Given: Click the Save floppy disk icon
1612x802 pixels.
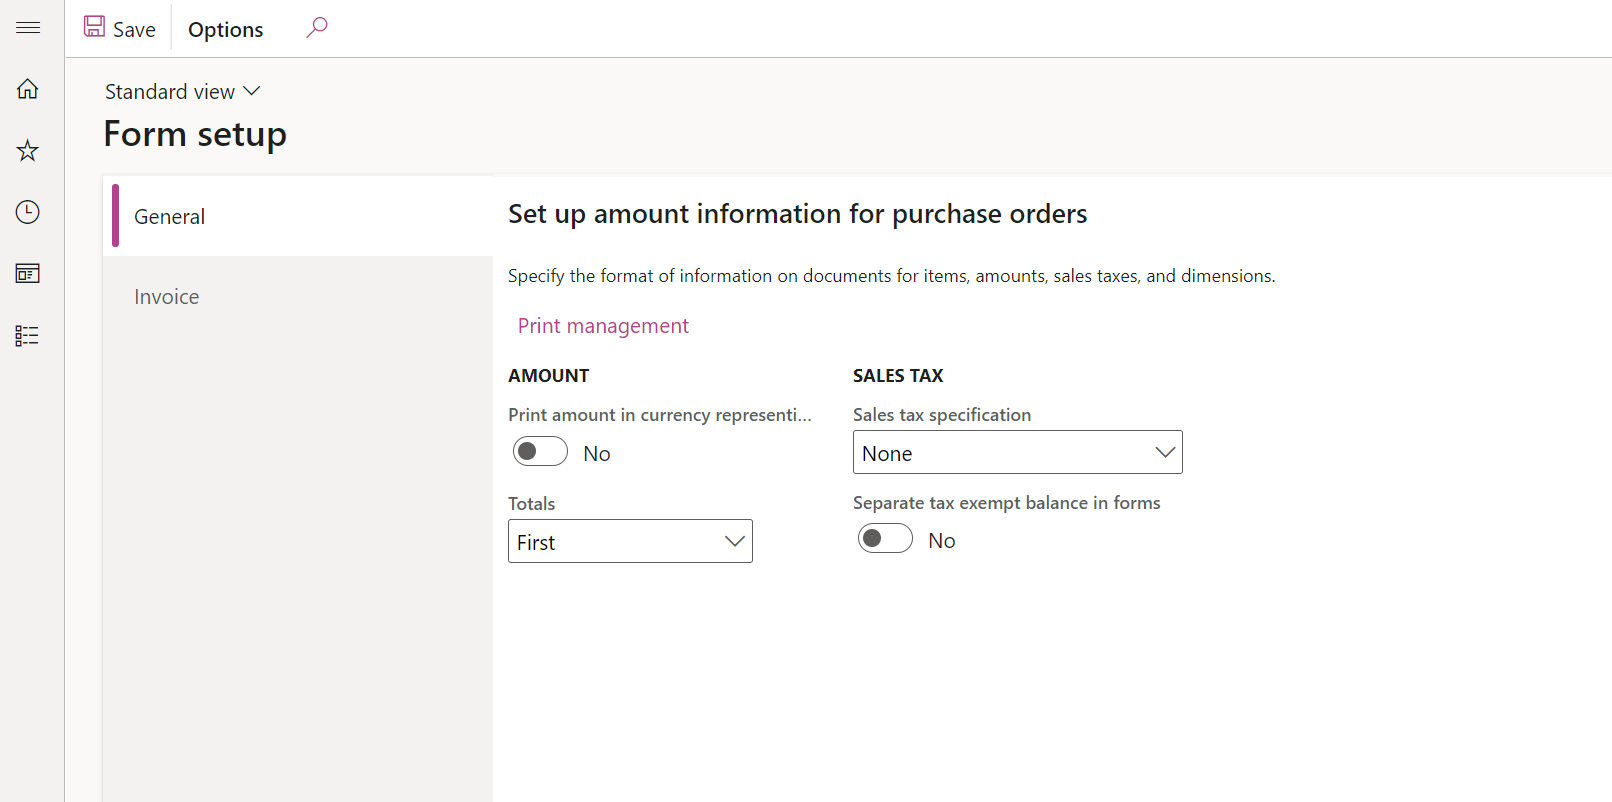Looking at the screenshot, I should point(95,27).
